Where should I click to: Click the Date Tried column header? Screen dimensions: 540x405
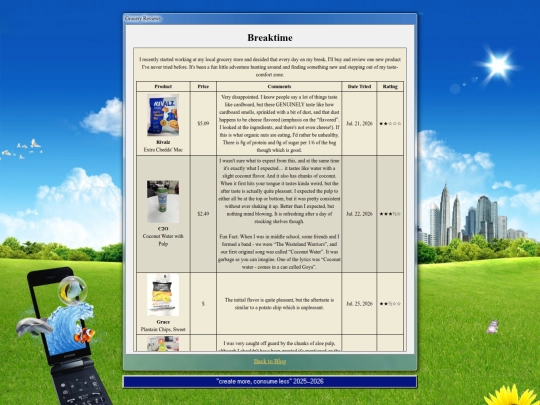(x=359, y=86)
